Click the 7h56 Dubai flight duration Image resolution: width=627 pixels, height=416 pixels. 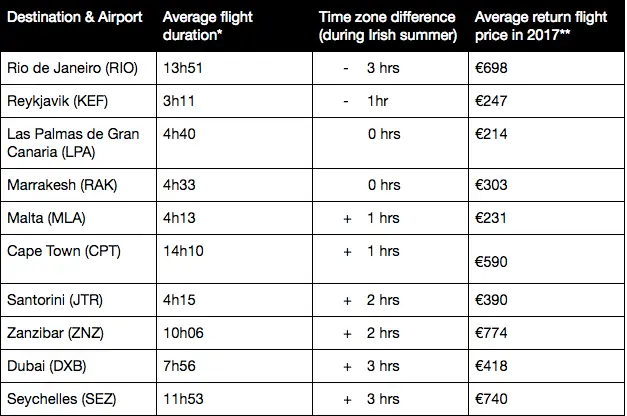tap(179, 366)
